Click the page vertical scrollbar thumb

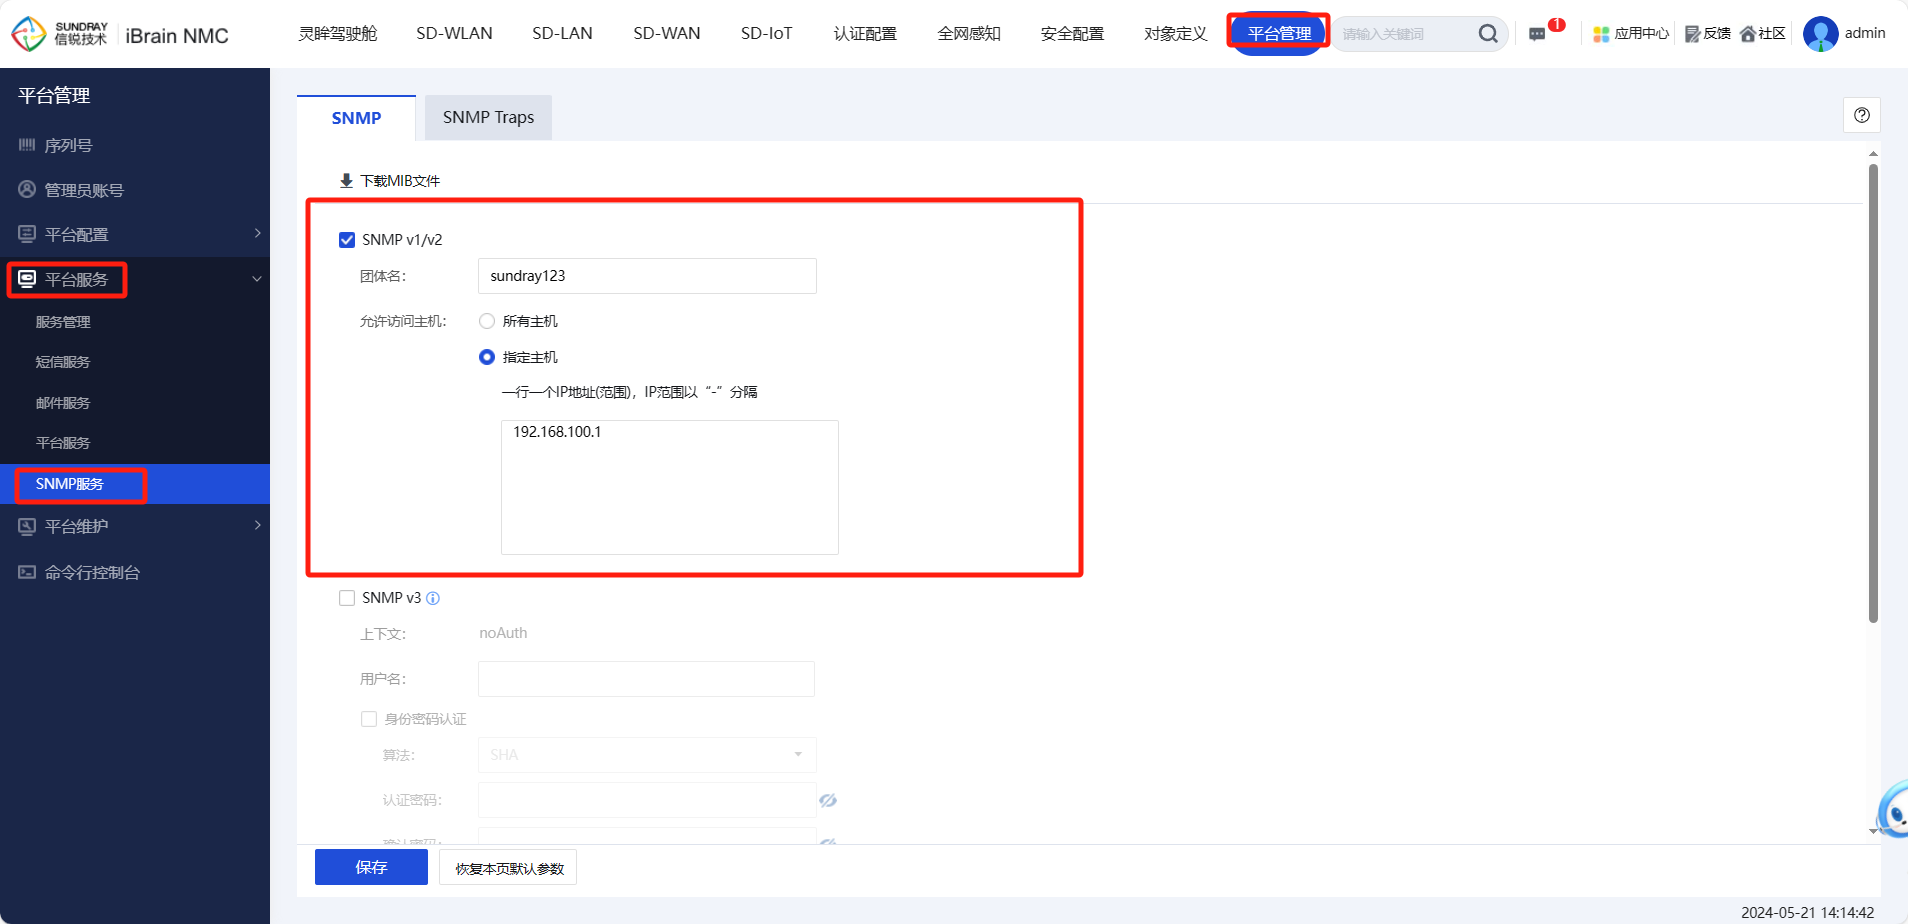[1873, 392]
